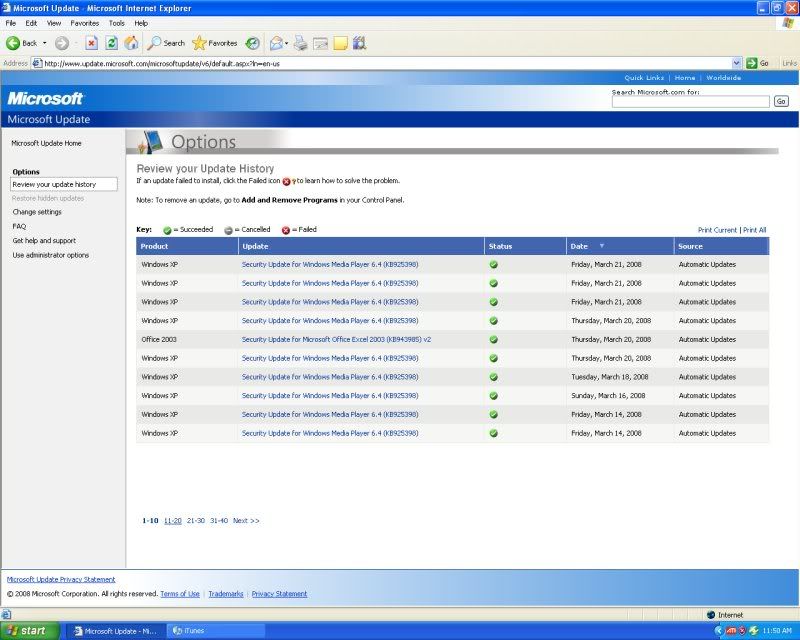Go to history page 11-20
The width and height of the screenshot is (800, 640).
coord(172,521)
